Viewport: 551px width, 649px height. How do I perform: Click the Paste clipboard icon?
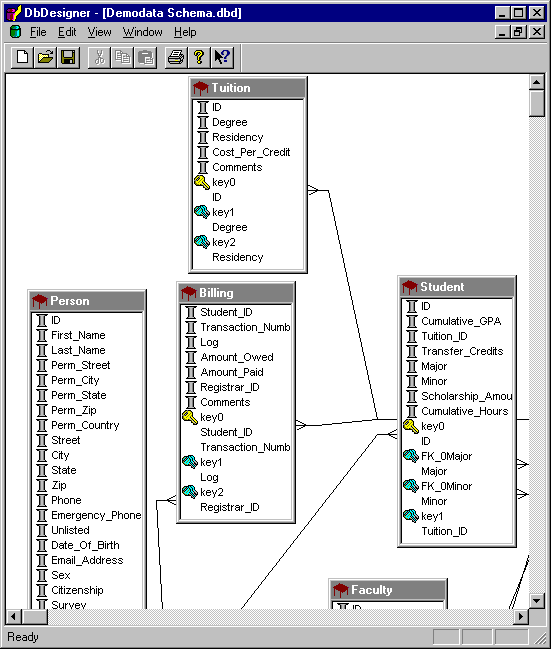146,57
